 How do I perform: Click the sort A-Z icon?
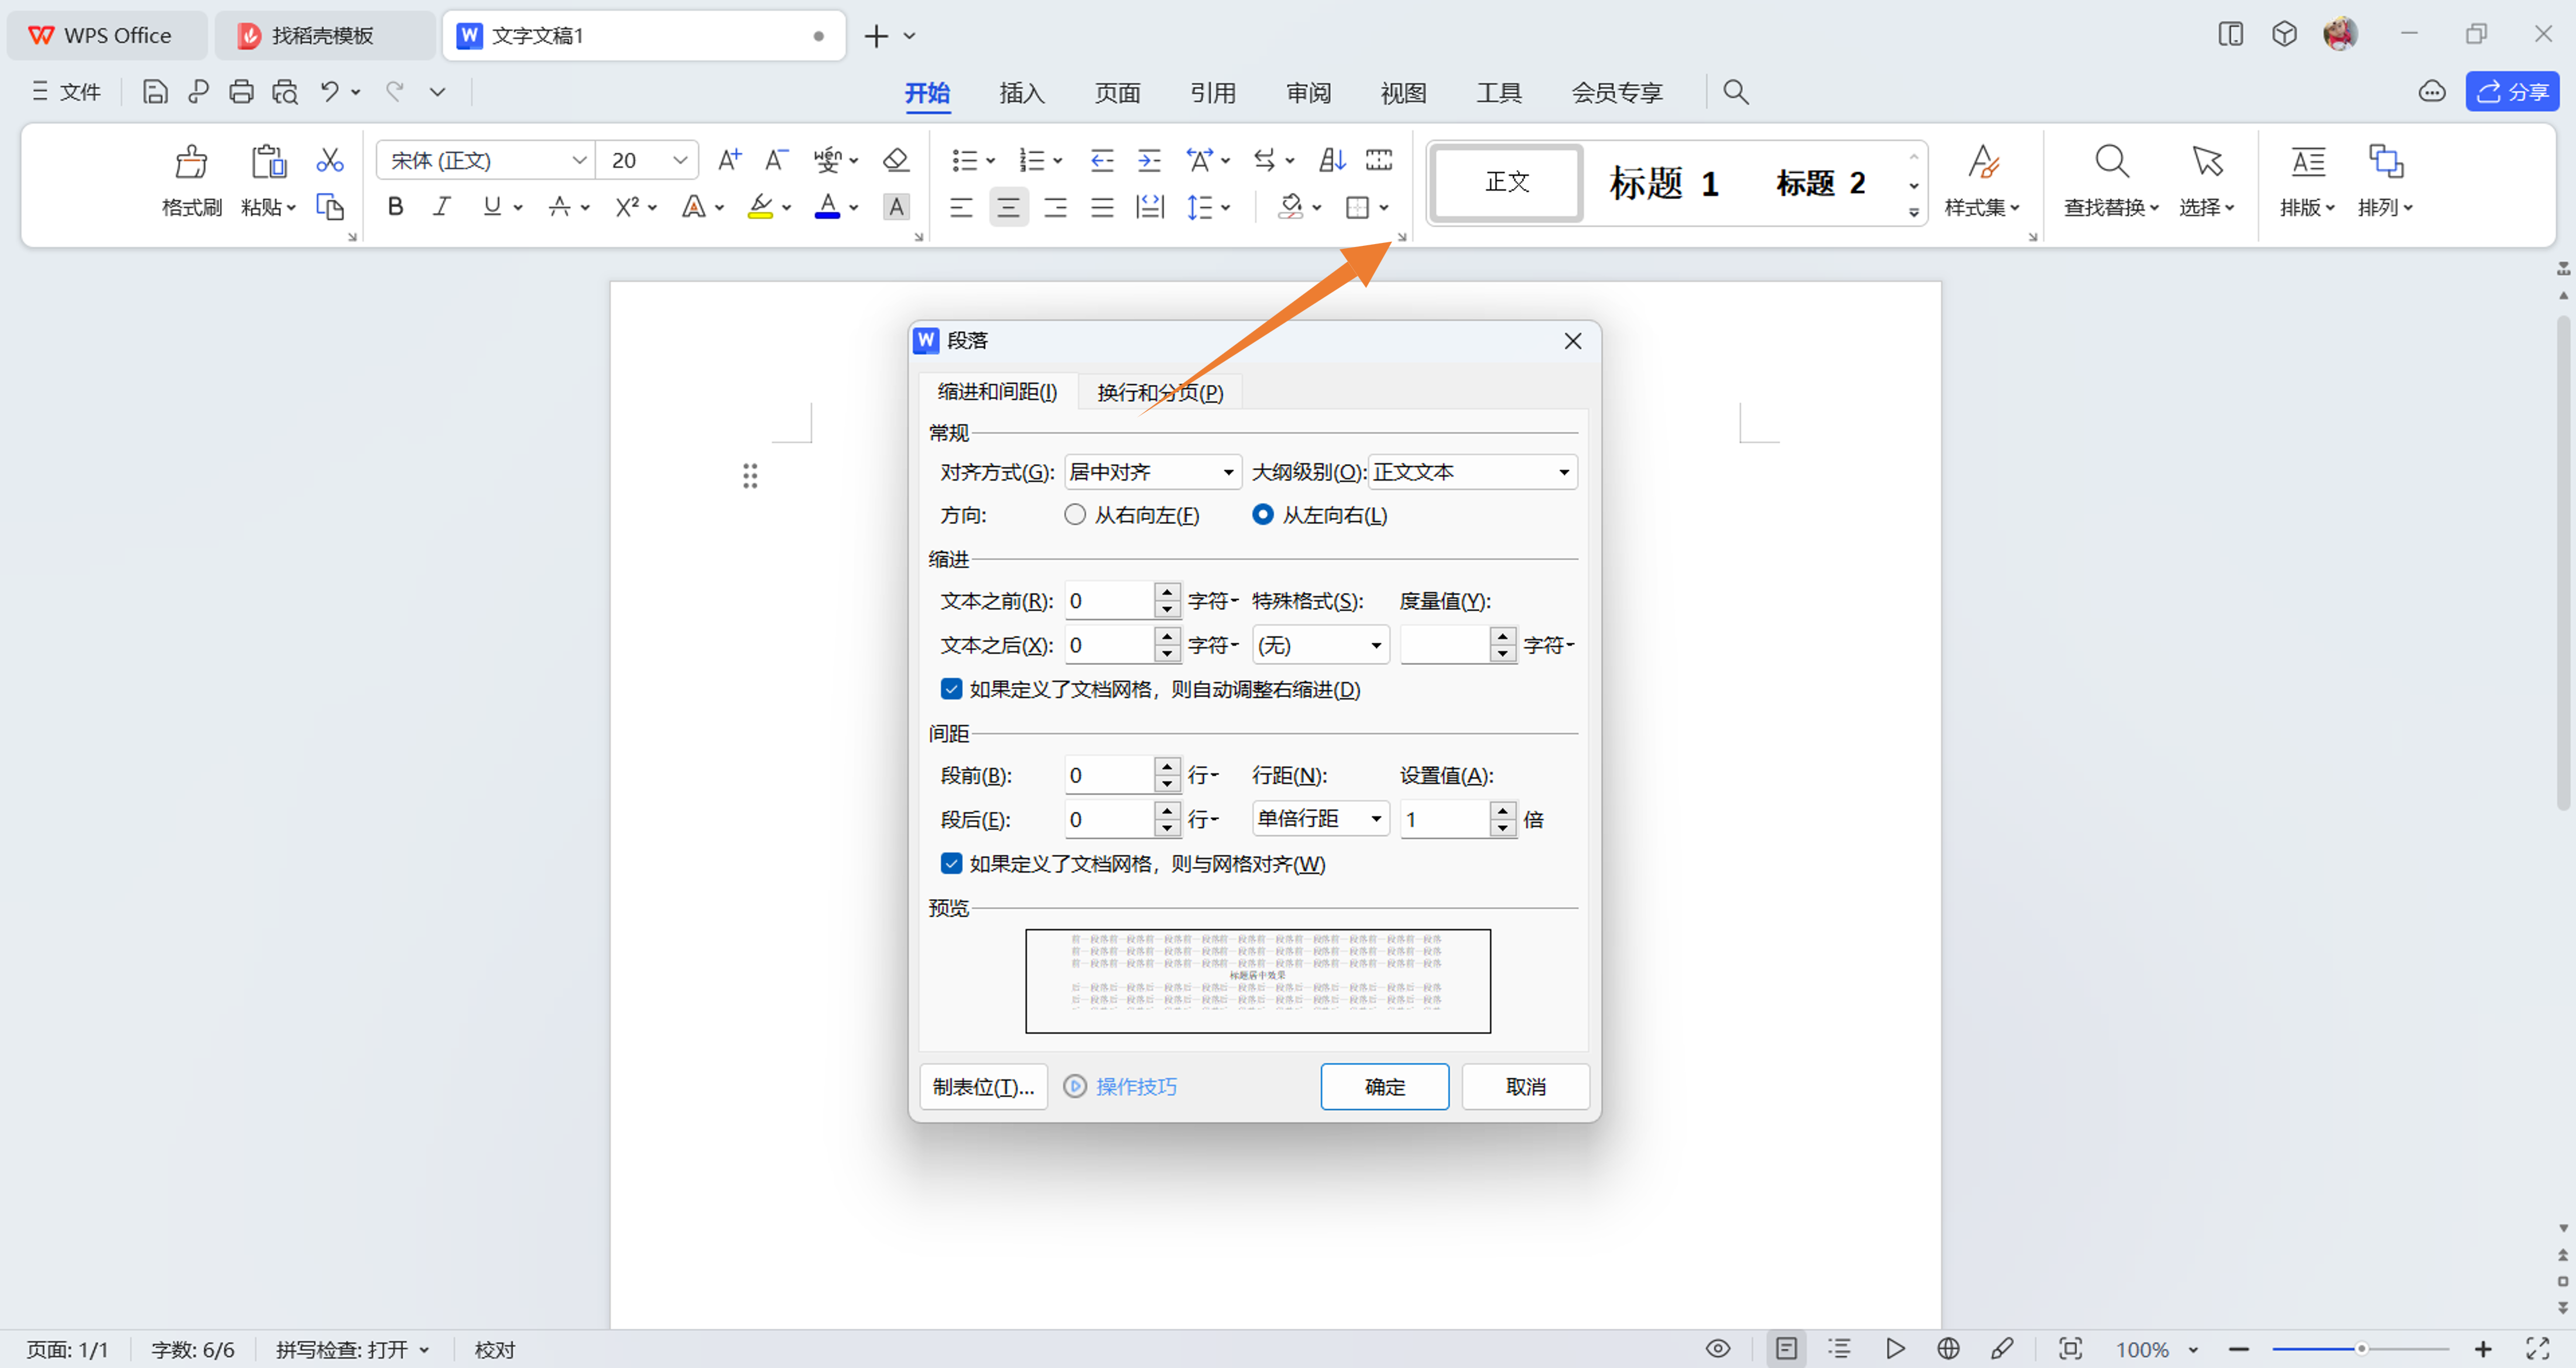(1332, 160)
